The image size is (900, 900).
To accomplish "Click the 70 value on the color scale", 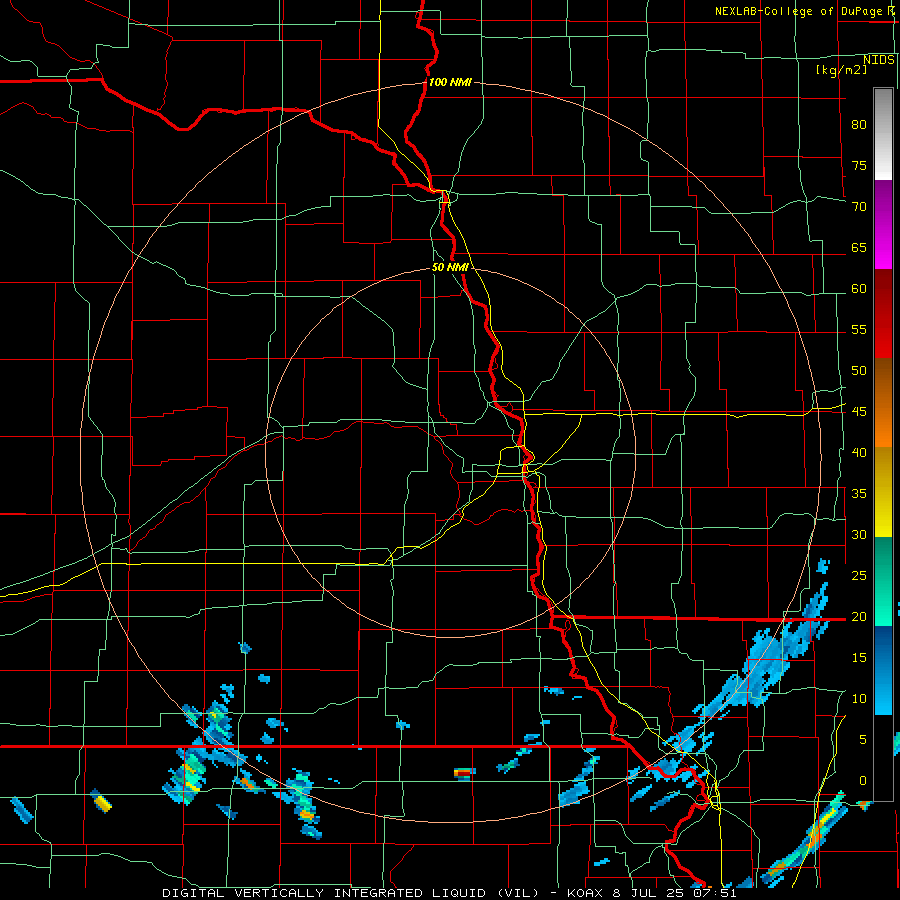I will click(x=859, y=207).
